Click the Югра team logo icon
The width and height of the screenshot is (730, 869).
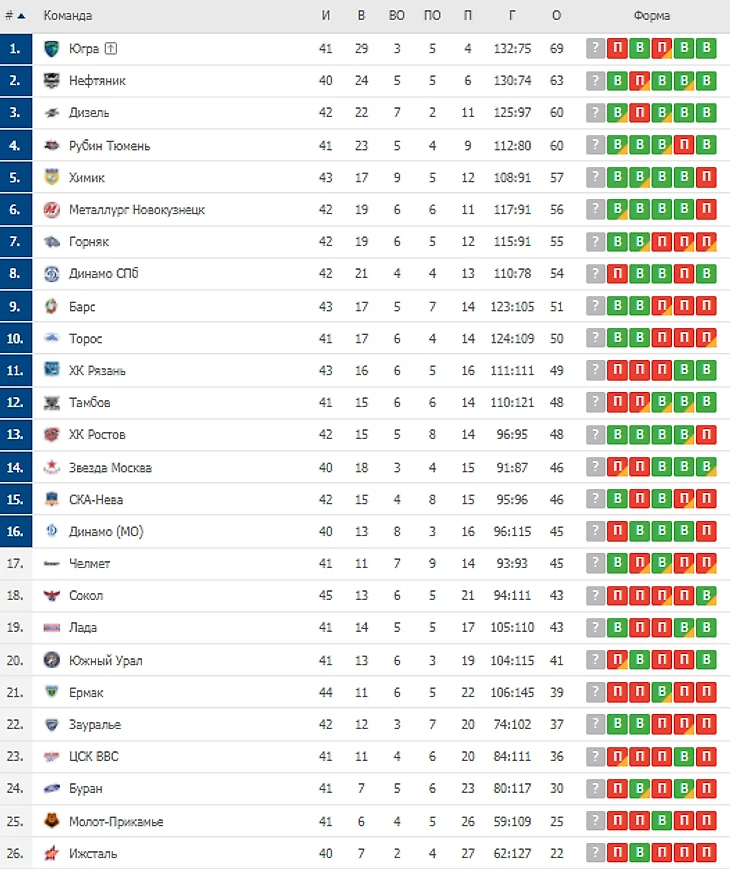tap(52, 49)
